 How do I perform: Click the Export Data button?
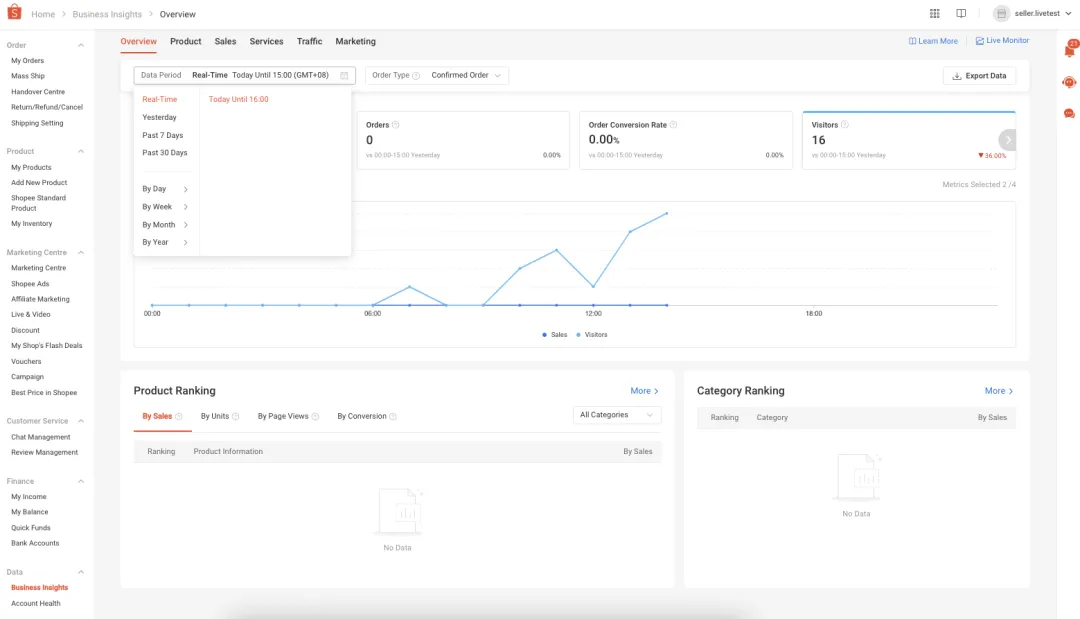(979, 76)
